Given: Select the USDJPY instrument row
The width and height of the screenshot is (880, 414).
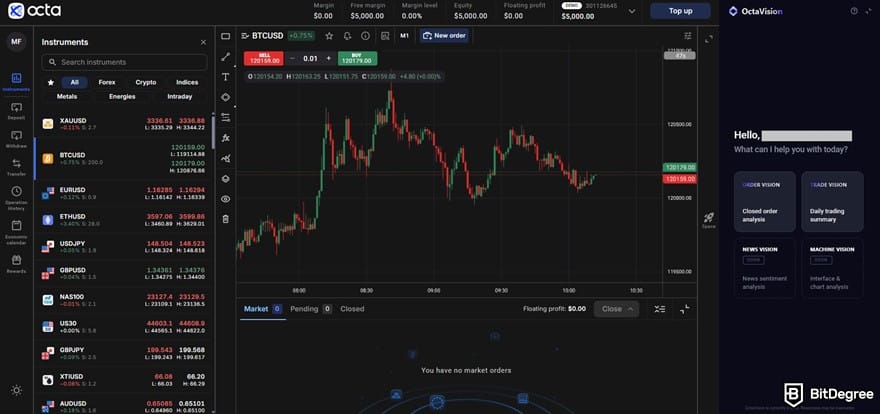Looking at the screenshot, I should [123, 247].
